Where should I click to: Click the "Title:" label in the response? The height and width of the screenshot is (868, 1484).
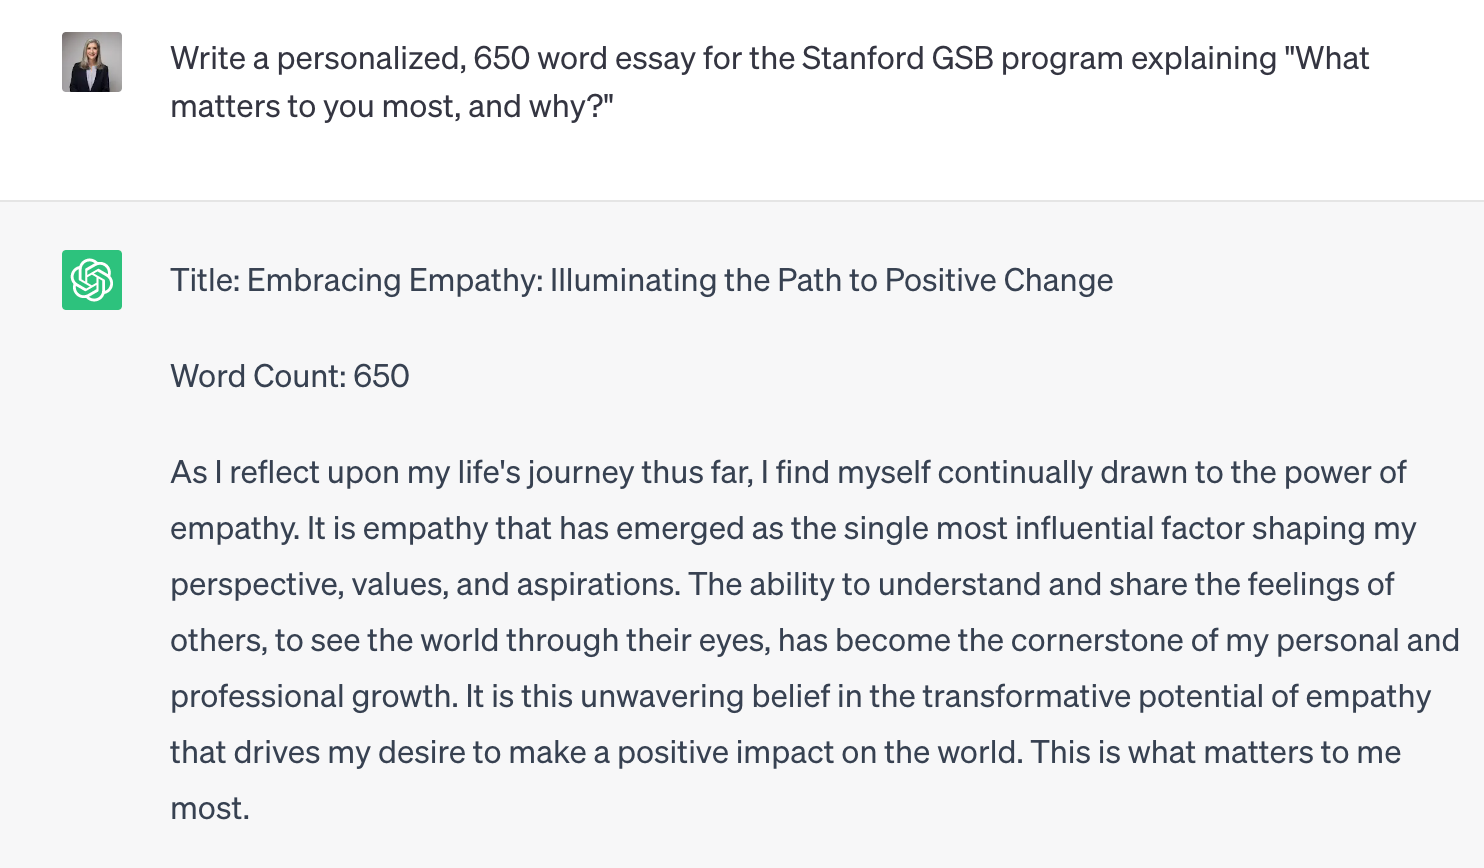coord(205,281)
